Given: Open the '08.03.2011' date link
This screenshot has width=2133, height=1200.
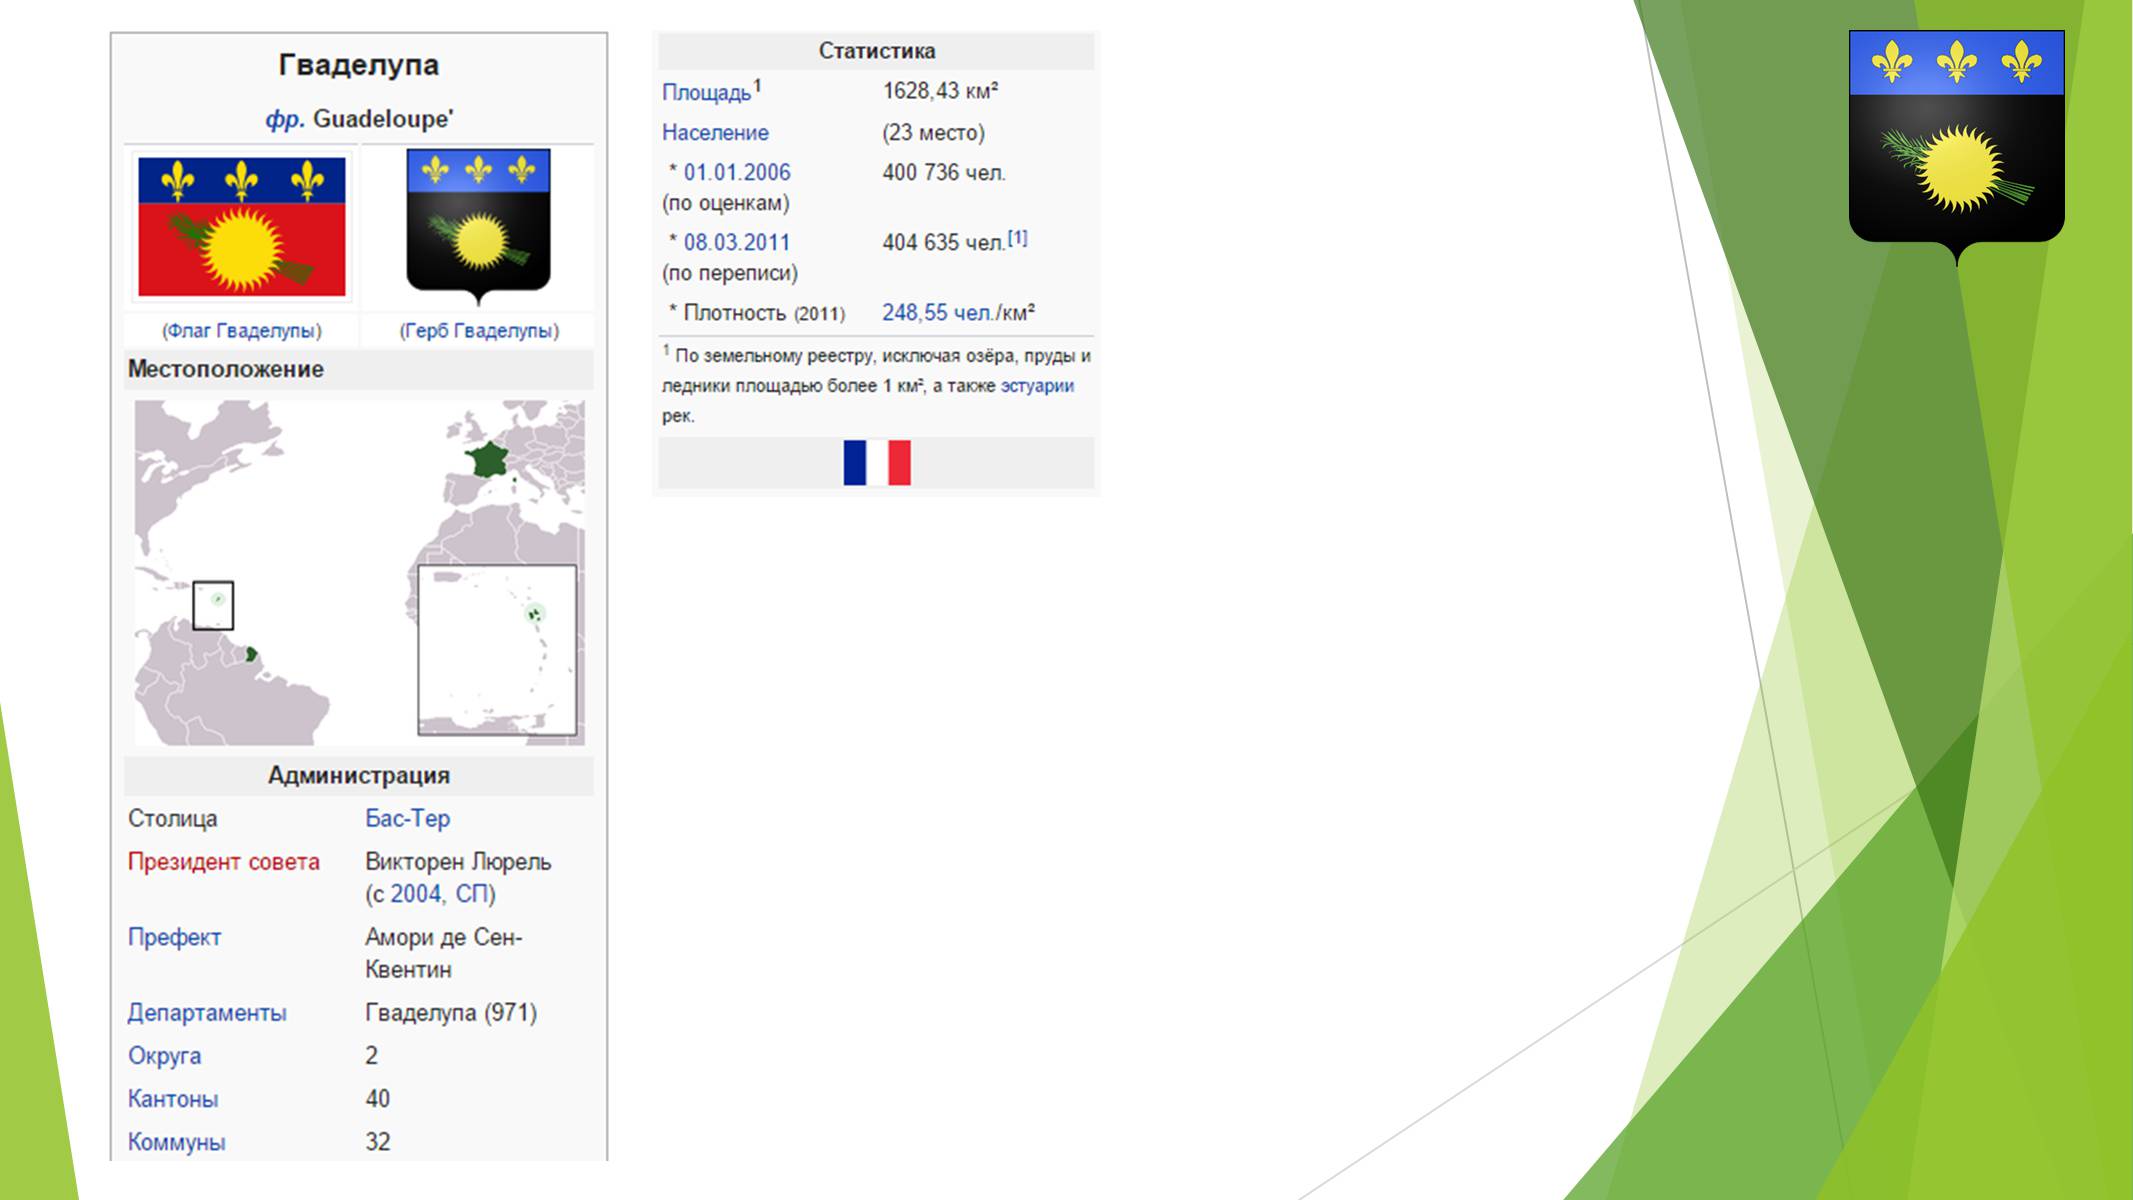Looking at the screenshot, I should click(x=737, y=243).
